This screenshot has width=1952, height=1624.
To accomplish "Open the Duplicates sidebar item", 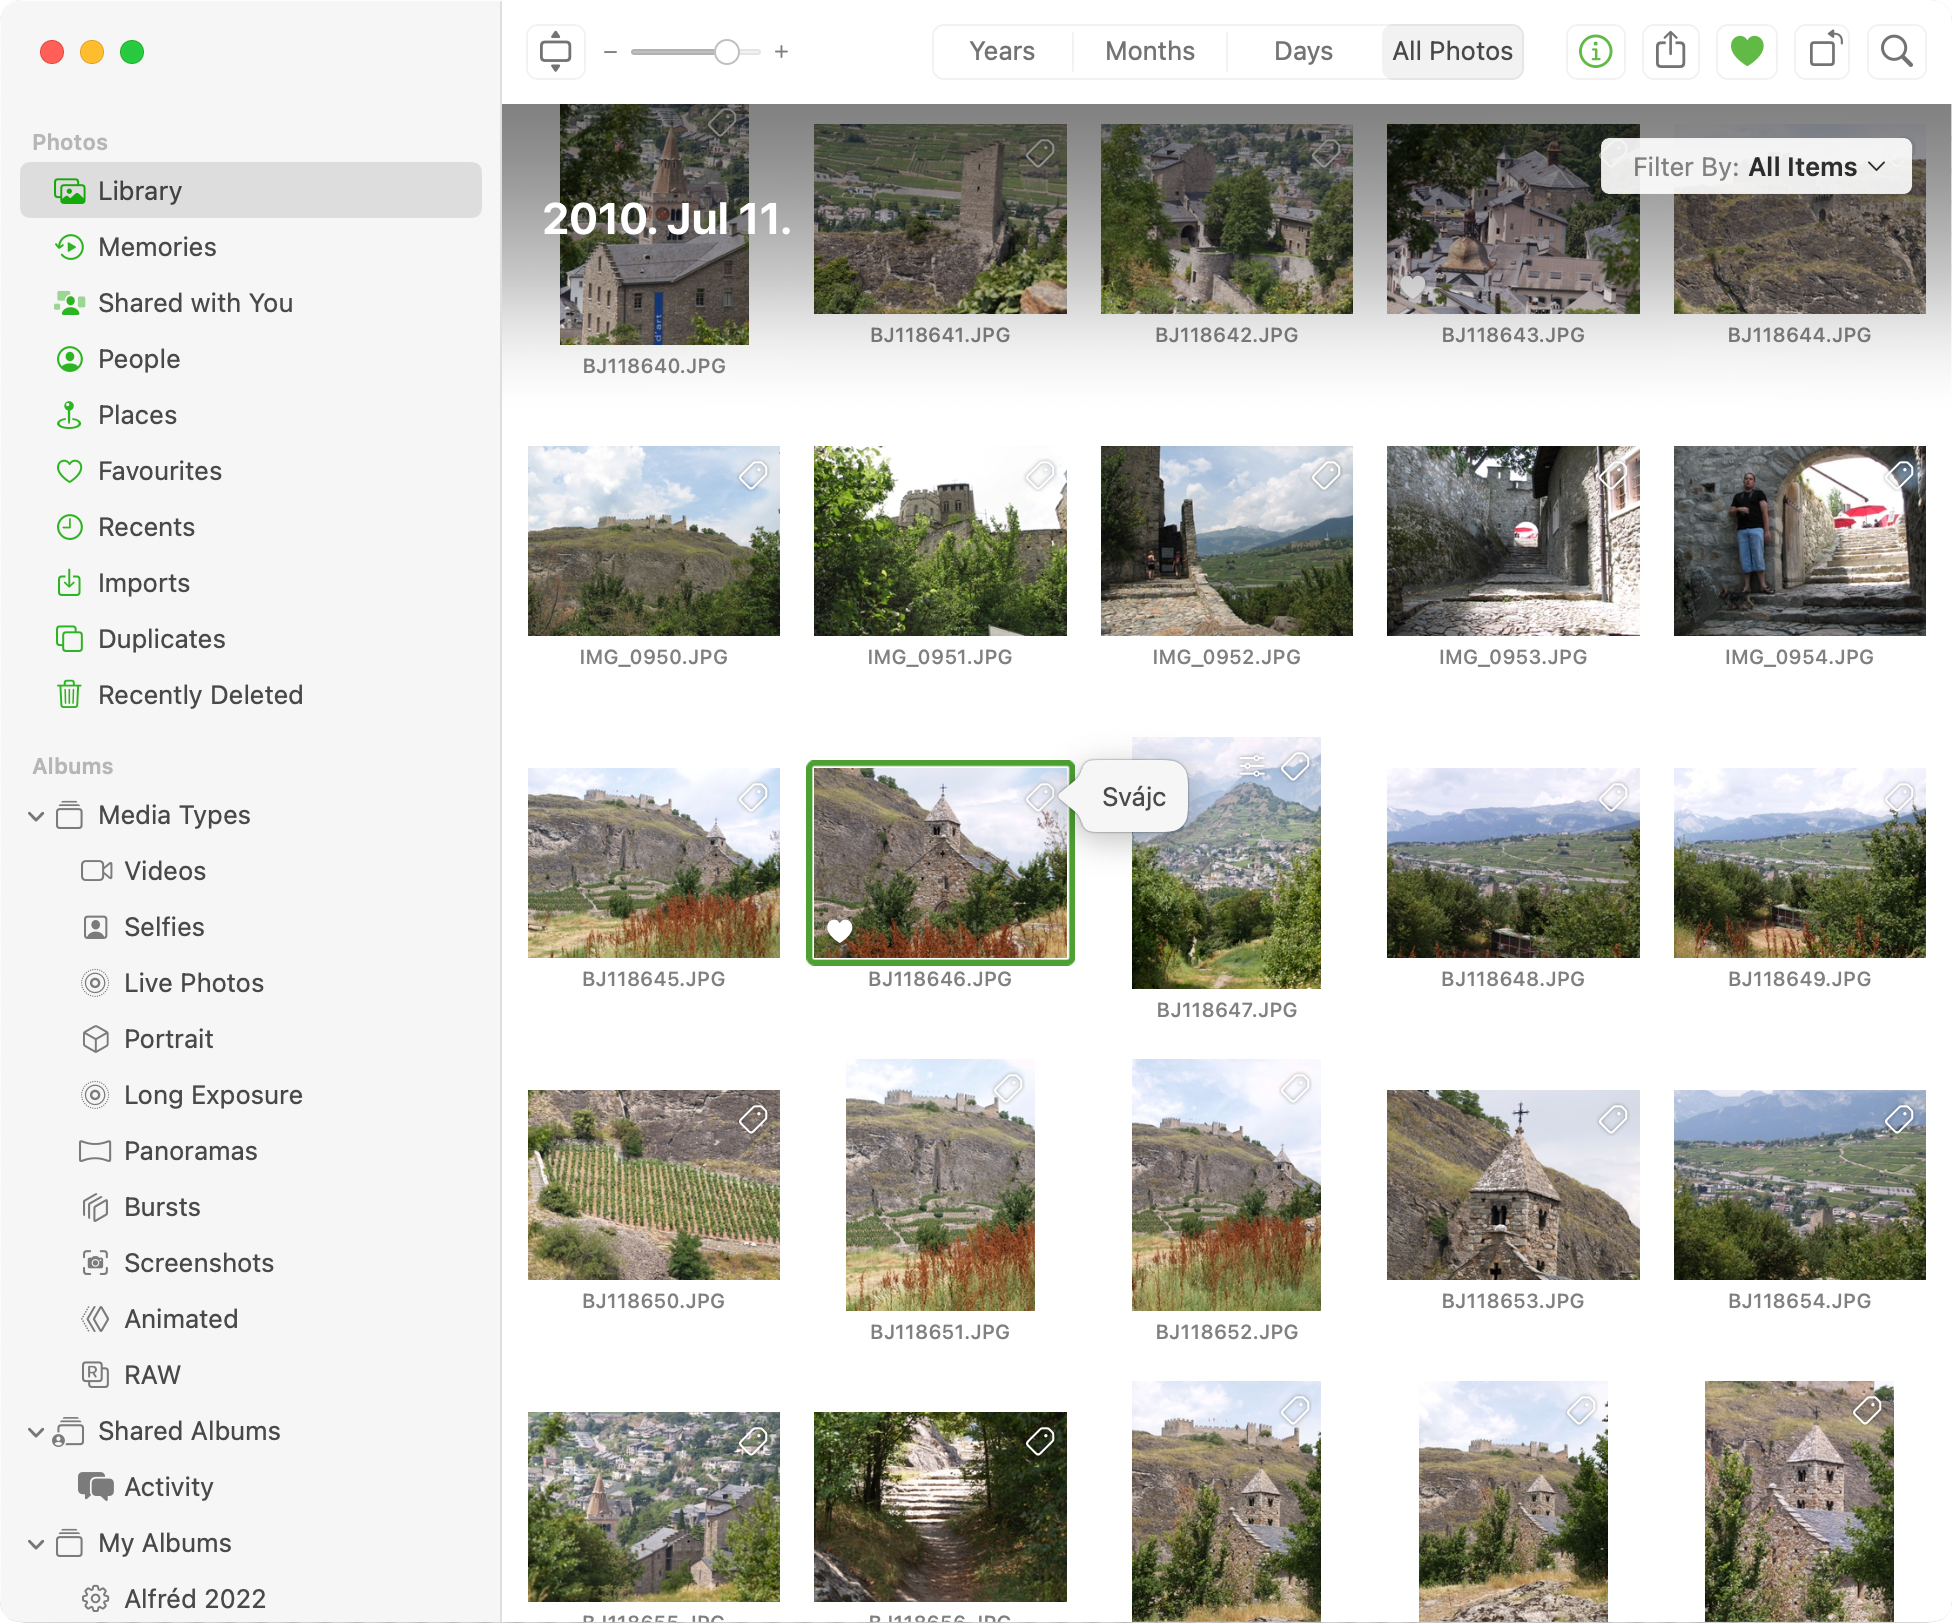I will (x=161, y=639).
